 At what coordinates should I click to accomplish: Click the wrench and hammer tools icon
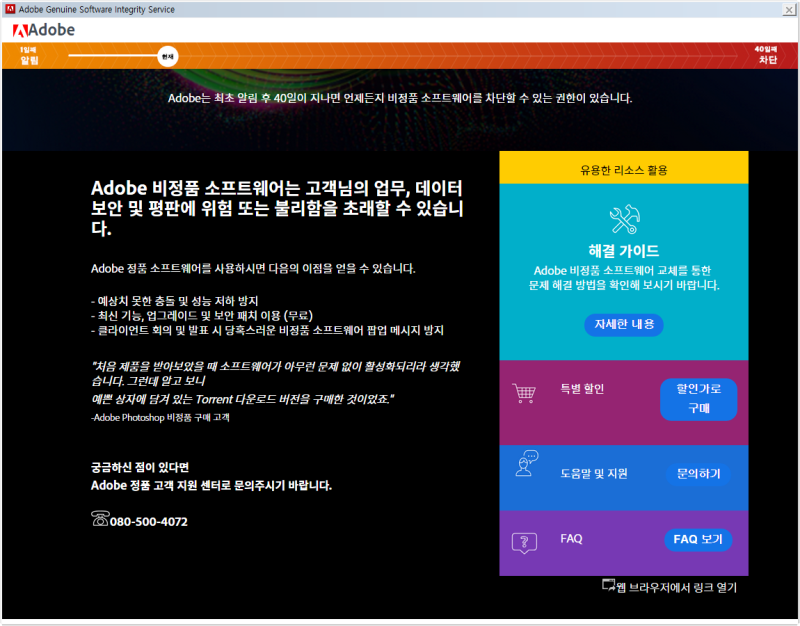624,219
